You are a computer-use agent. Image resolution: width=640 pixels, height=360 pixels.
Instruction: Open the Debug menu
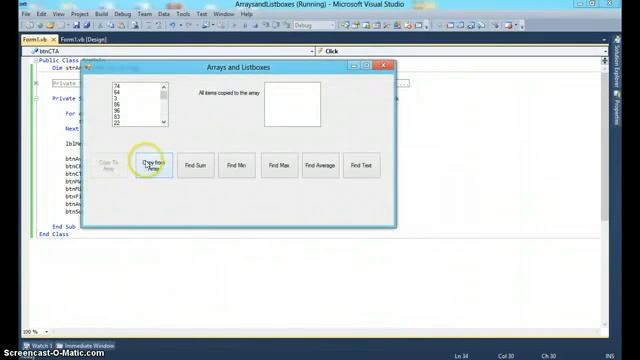(x=122, y=14)
